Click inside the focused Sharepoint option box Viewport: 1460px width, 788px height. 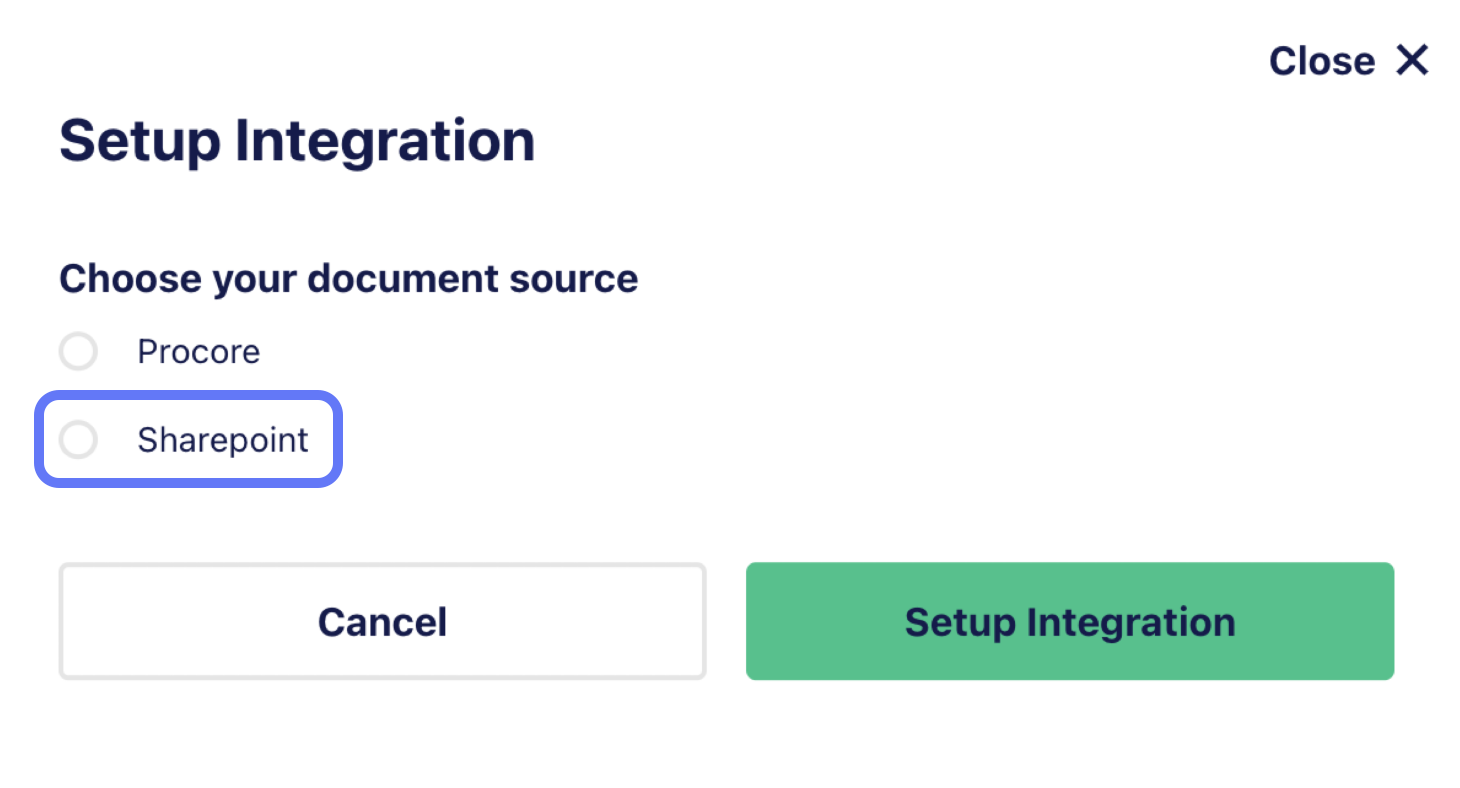(190, 440)
